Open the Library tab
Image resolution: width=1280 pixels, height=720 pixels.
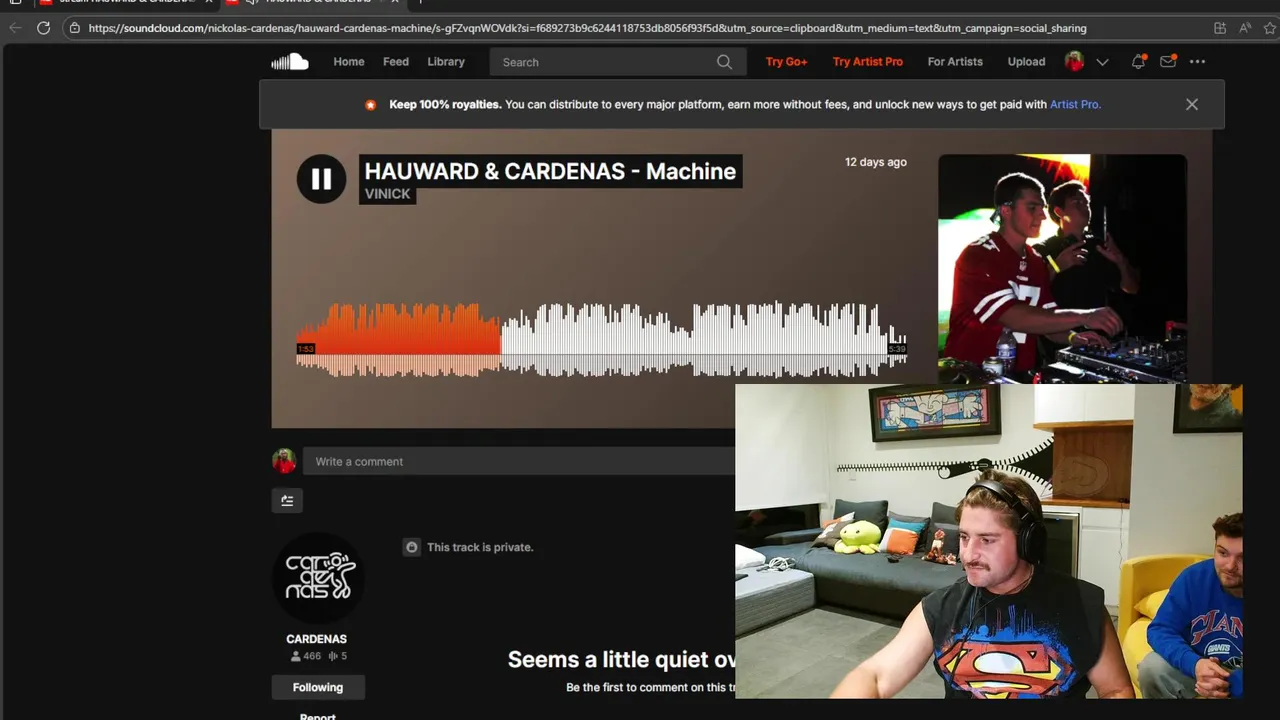tap(446, 62)
